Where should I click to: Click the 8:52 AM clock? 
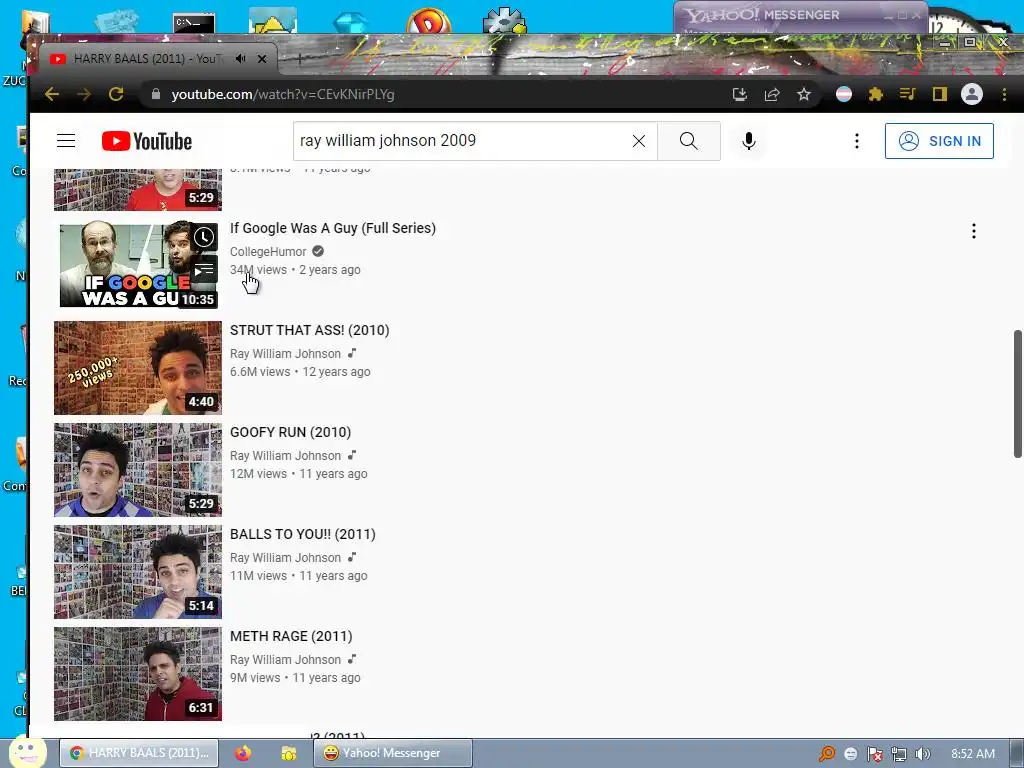(x=973, y=754)
